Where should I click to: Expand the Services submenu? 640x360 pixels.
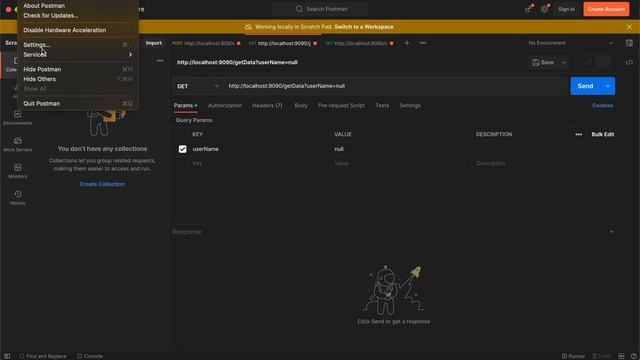(78, 55)
